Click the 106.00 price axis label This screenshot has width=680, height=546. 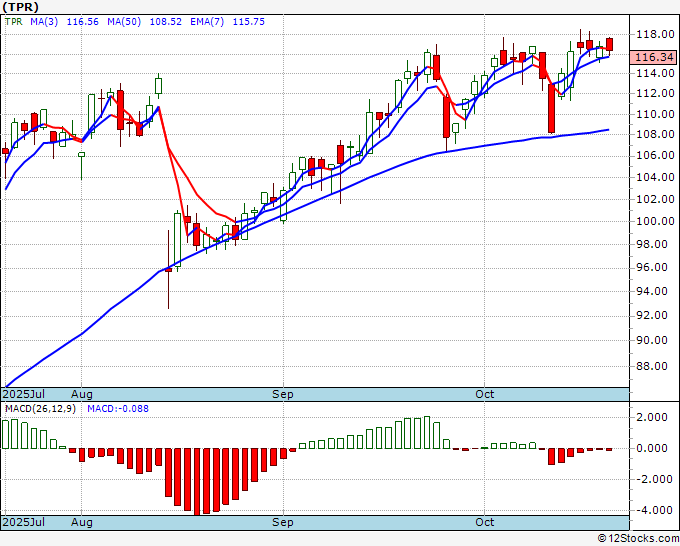[655, 155]
